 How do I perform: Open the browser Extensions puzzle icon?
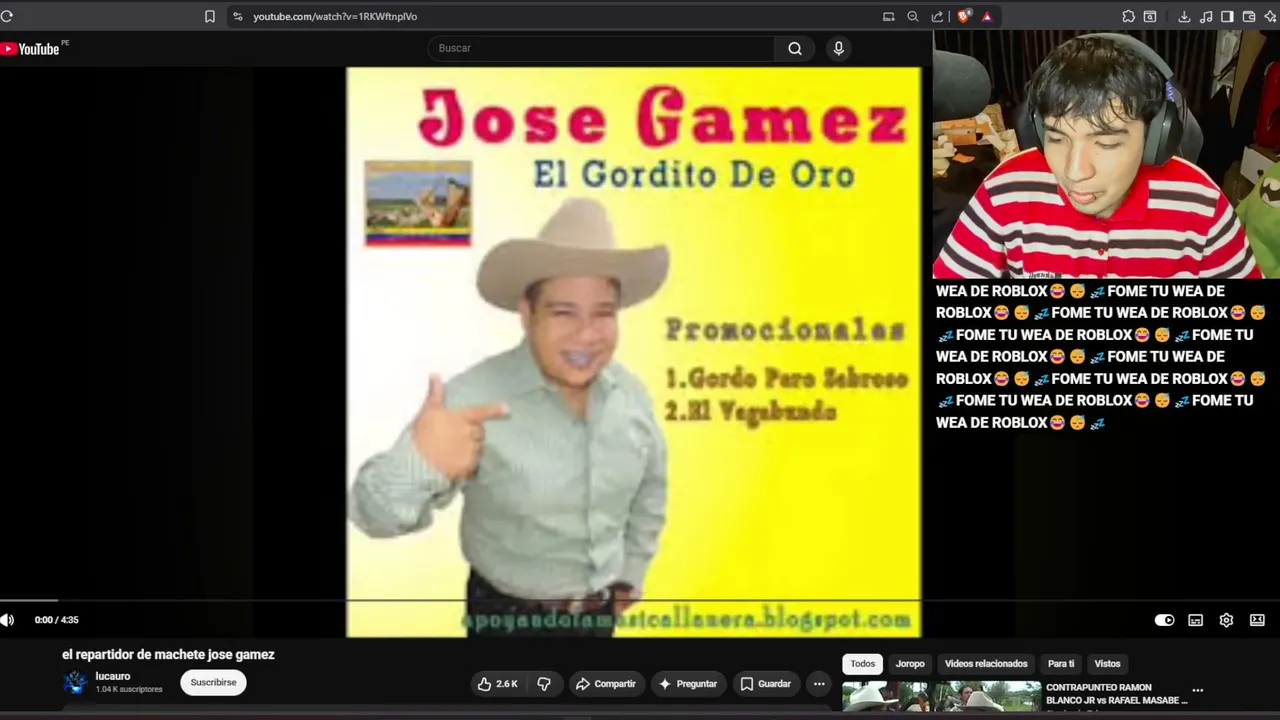tap(1129, 16)
